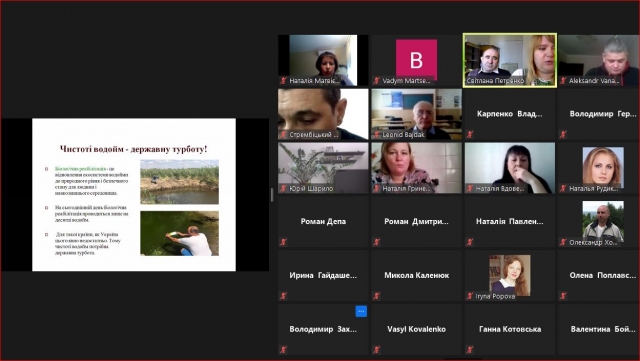Click the man at water photo on slide
640x361 pixels.
(x=180, y=233)
